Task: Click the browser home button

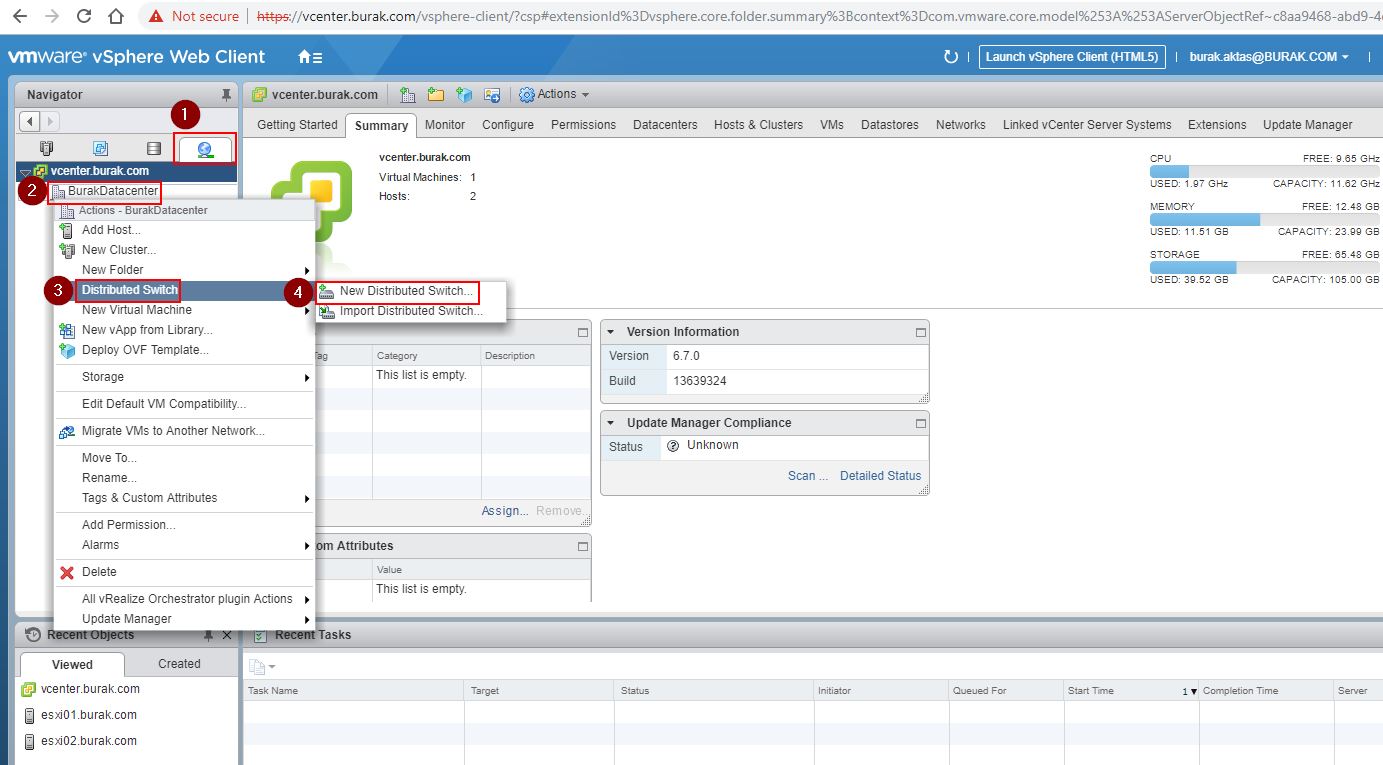Action: pos(116,16)
